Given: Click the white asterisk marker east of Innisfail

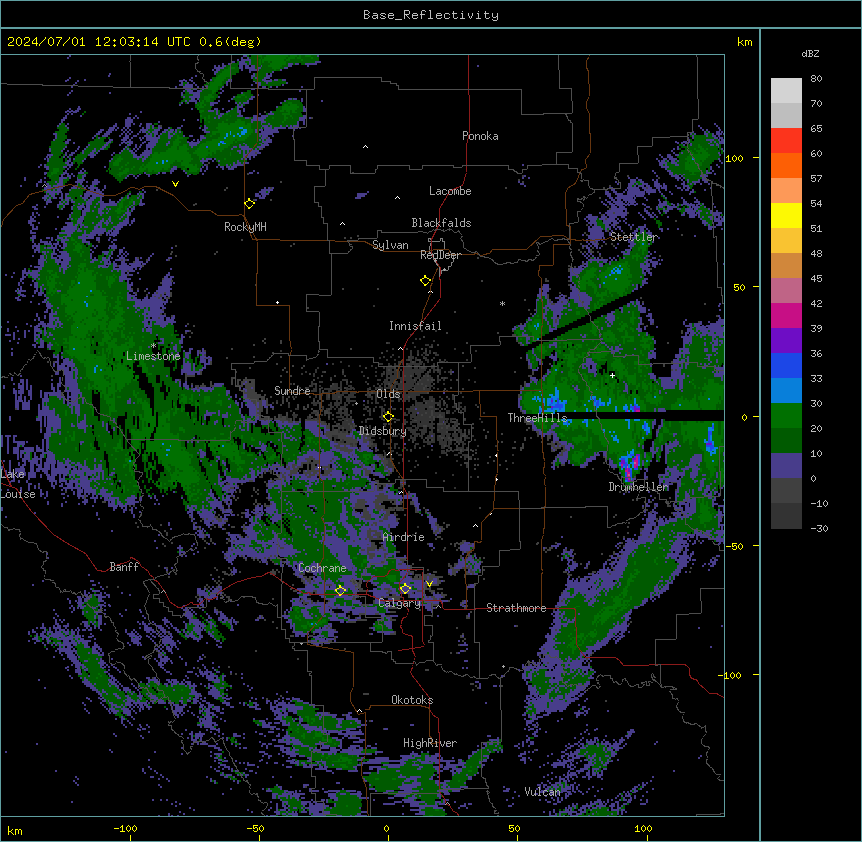Looking at the screenshot, I should (x=502, y=303).
